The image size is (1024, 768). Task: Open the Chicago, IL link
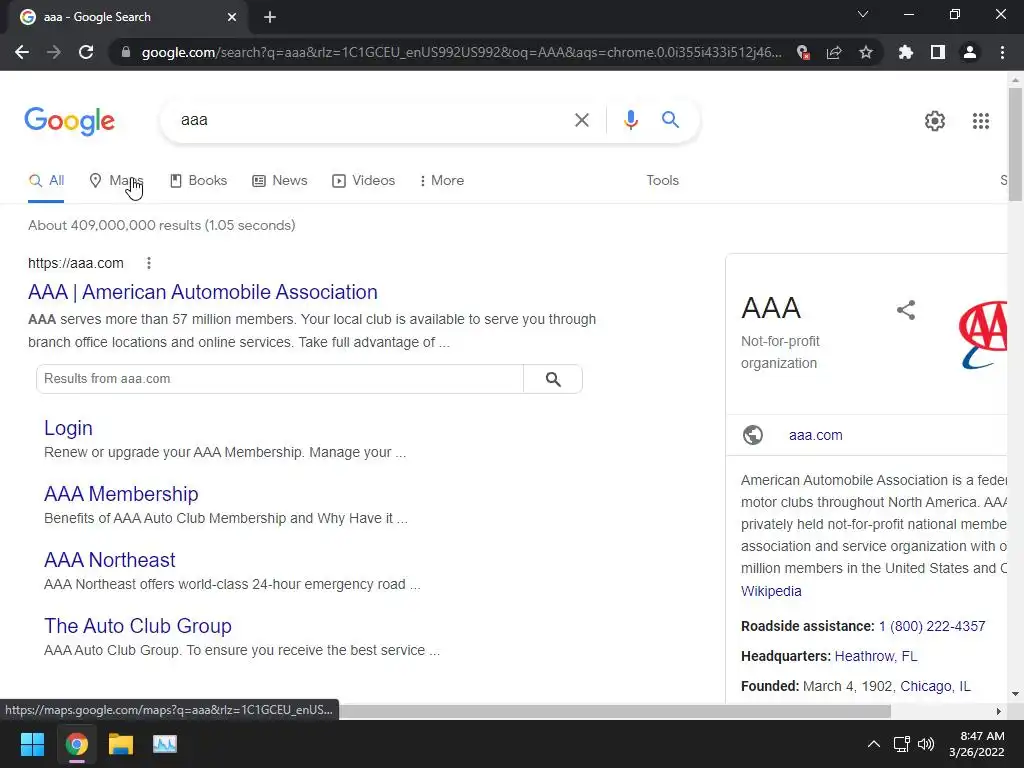pos(935,686)
